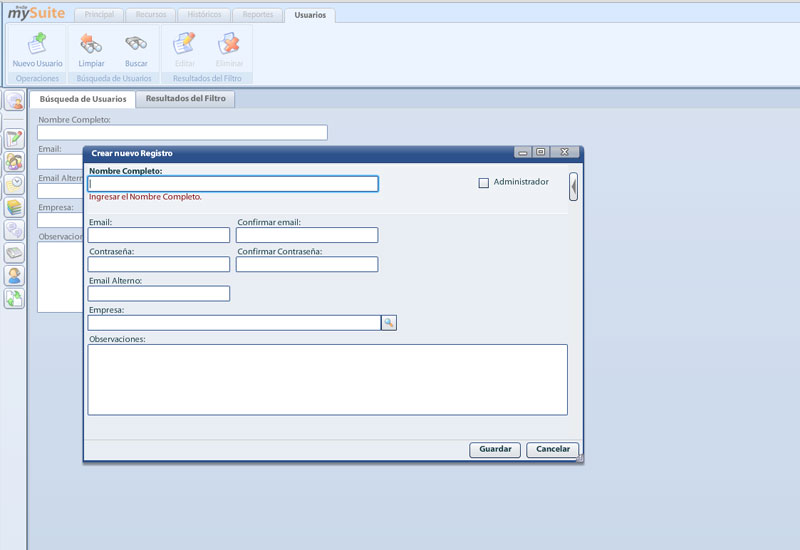800x550 pixels.
Task: Click the green arrows document sidebar icon
Action: (x=14, y=298)
